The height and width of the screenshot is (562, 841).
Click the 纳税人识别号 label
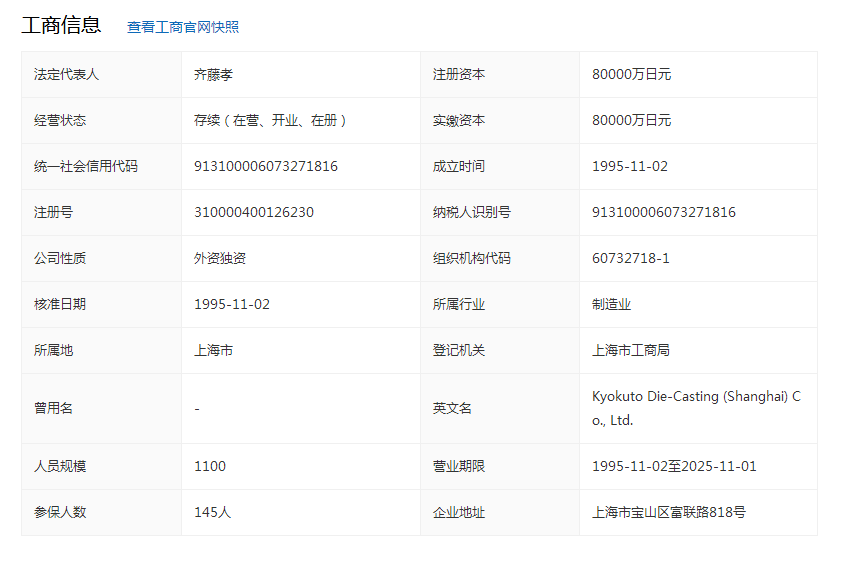pyautogui.click(x=472, y=212)
